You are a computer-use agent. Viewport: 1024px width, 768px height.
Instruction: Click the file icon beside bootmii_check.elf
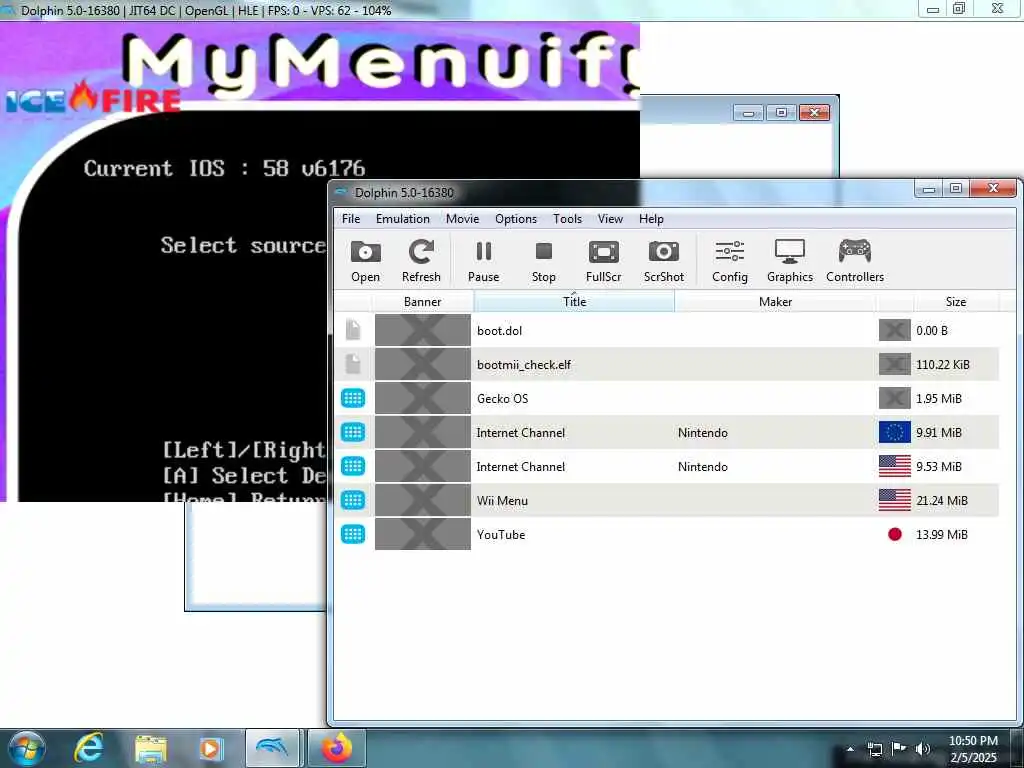click(x=353, y=364)
